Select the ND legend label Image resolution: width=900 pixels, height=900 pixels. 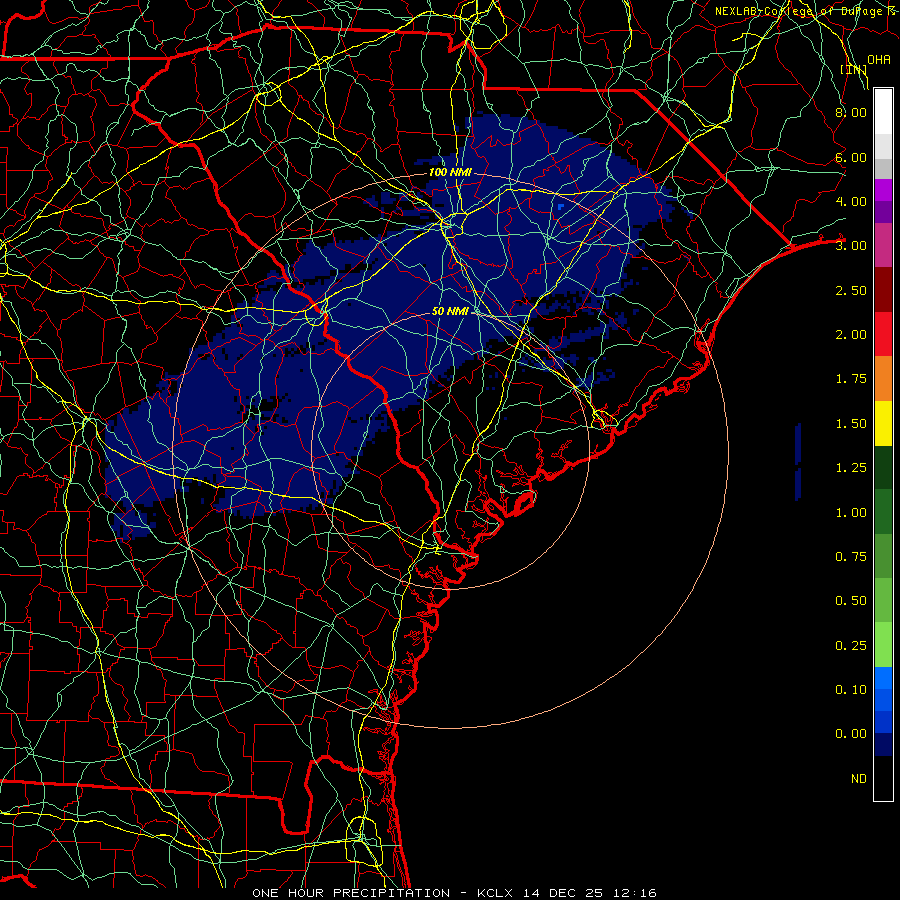pyautogui.click(x=859, y=779)
